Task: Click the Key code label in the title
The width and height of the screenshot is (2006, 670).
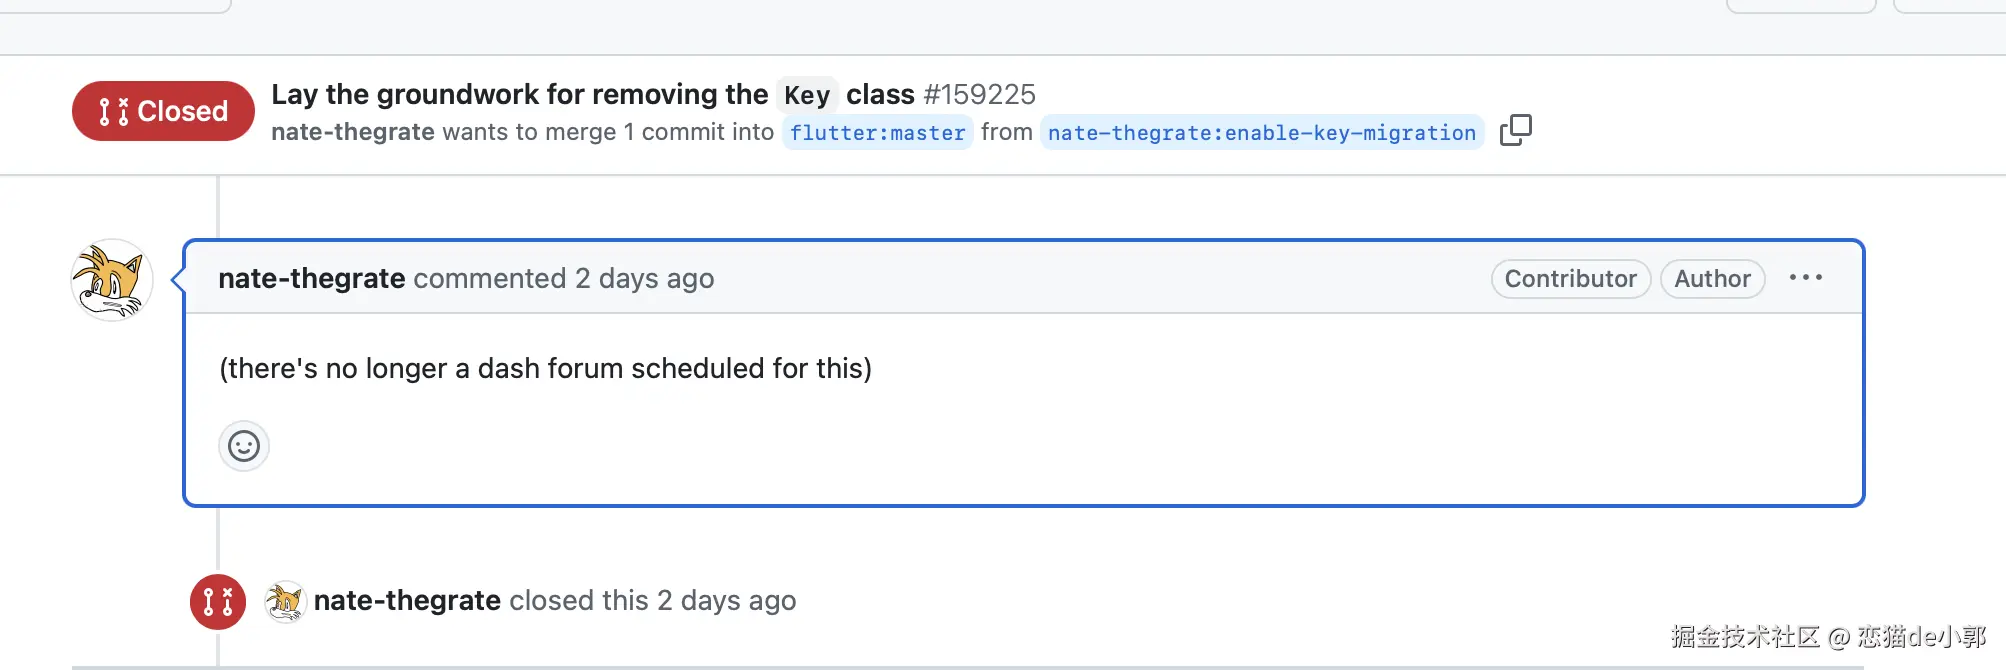Action: point(807,95)
